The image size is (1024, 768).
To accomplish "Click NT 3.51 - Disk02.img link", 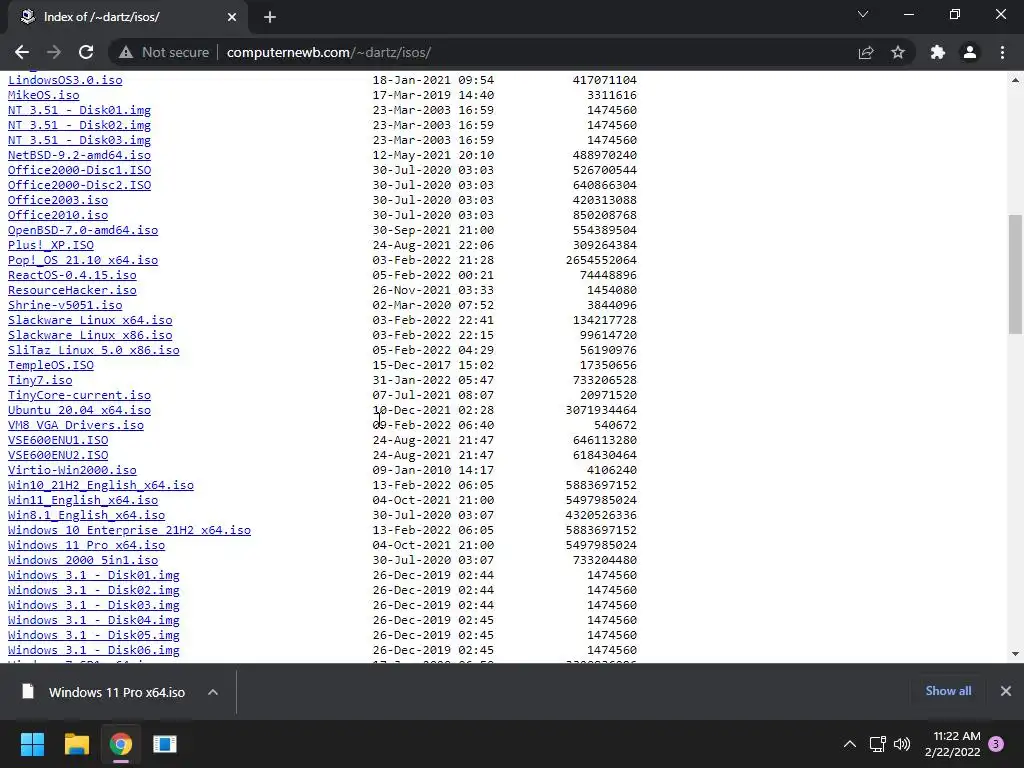I will point(79,125).
